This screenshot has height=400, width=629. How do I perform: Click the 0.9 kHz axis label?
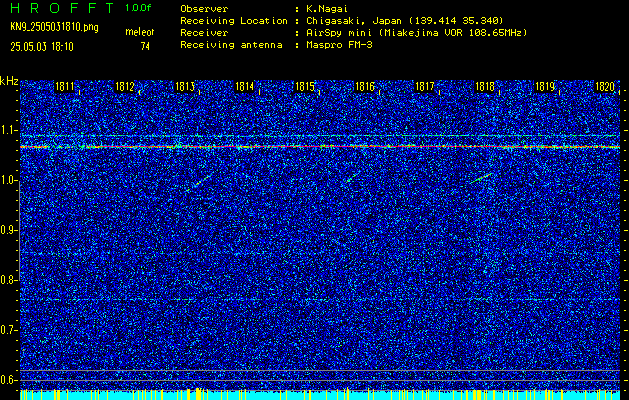click(9, 230)
